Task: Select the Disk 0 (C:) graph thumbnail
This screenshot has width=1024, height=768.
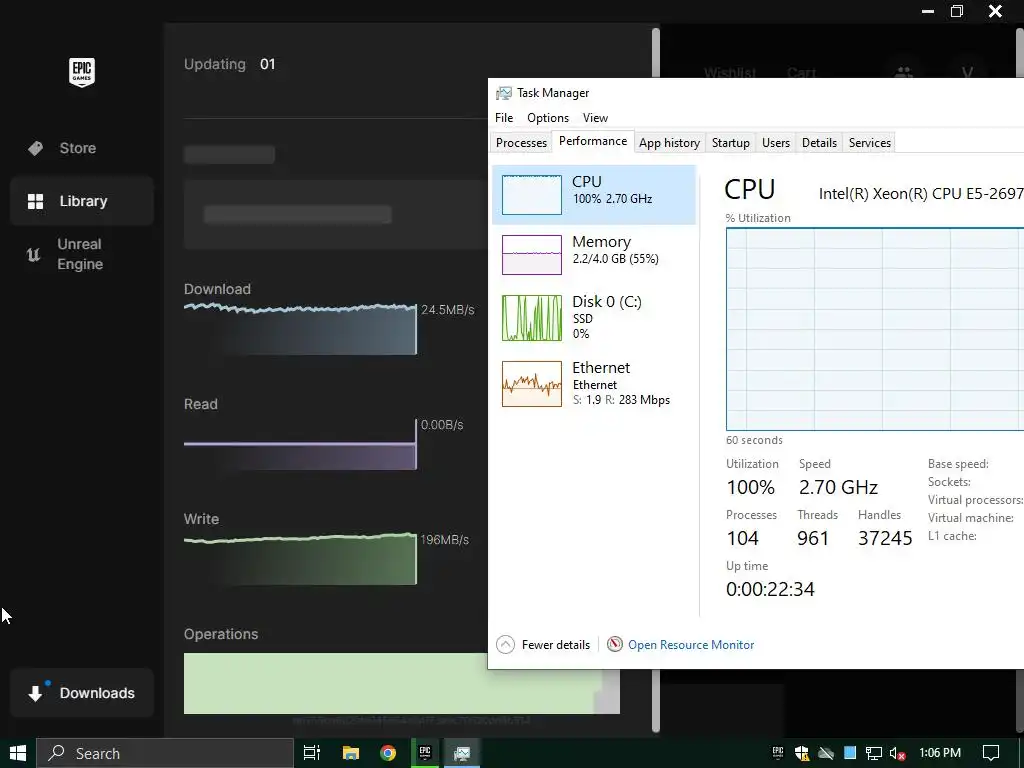Action: pos(532,318)
